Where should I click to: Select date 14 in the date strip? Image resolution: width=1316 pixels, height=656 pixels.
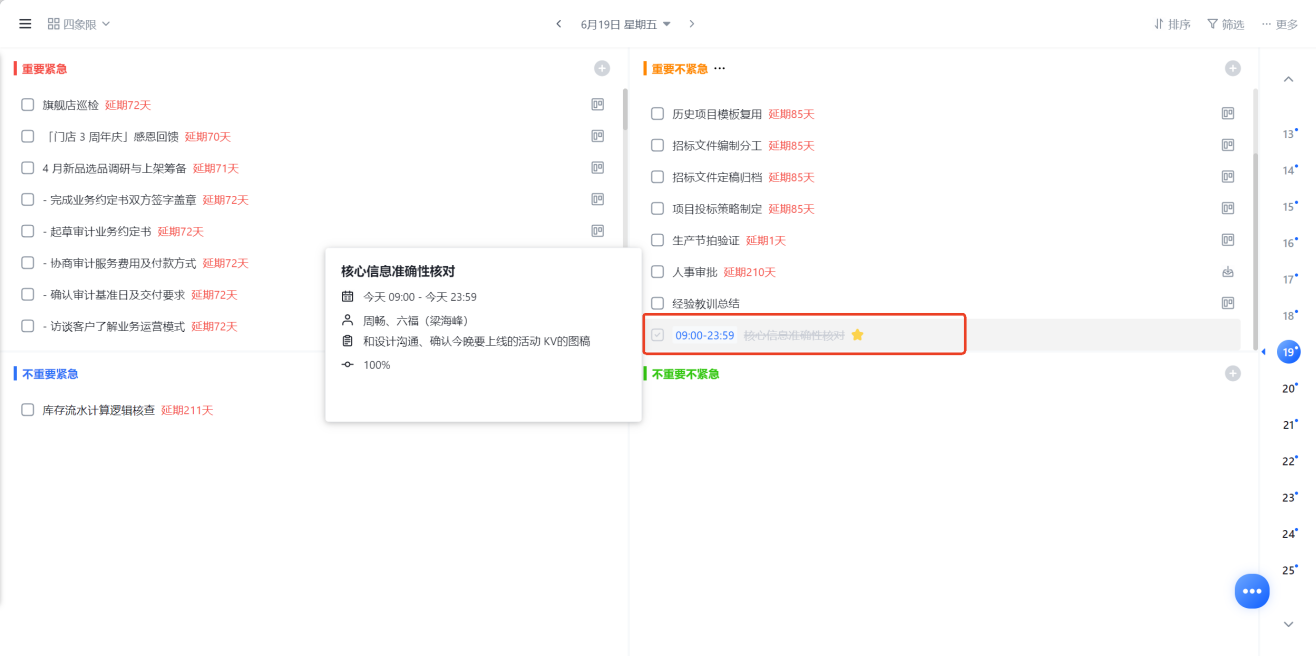coord(1289,170)
